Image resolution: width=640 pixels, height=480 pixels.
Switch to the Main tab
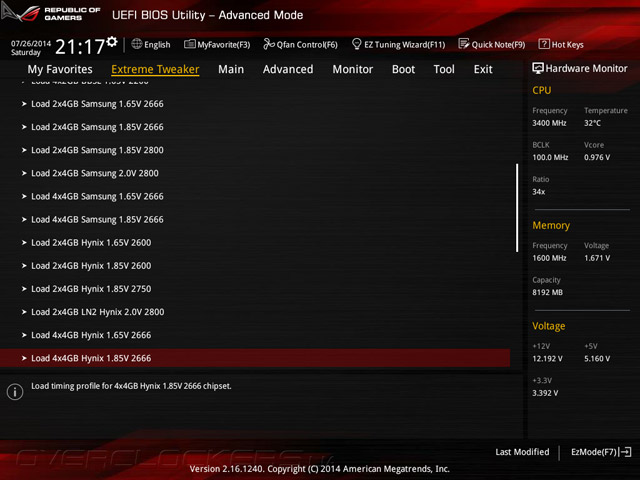pyautogui.click(x=231, y=69)
